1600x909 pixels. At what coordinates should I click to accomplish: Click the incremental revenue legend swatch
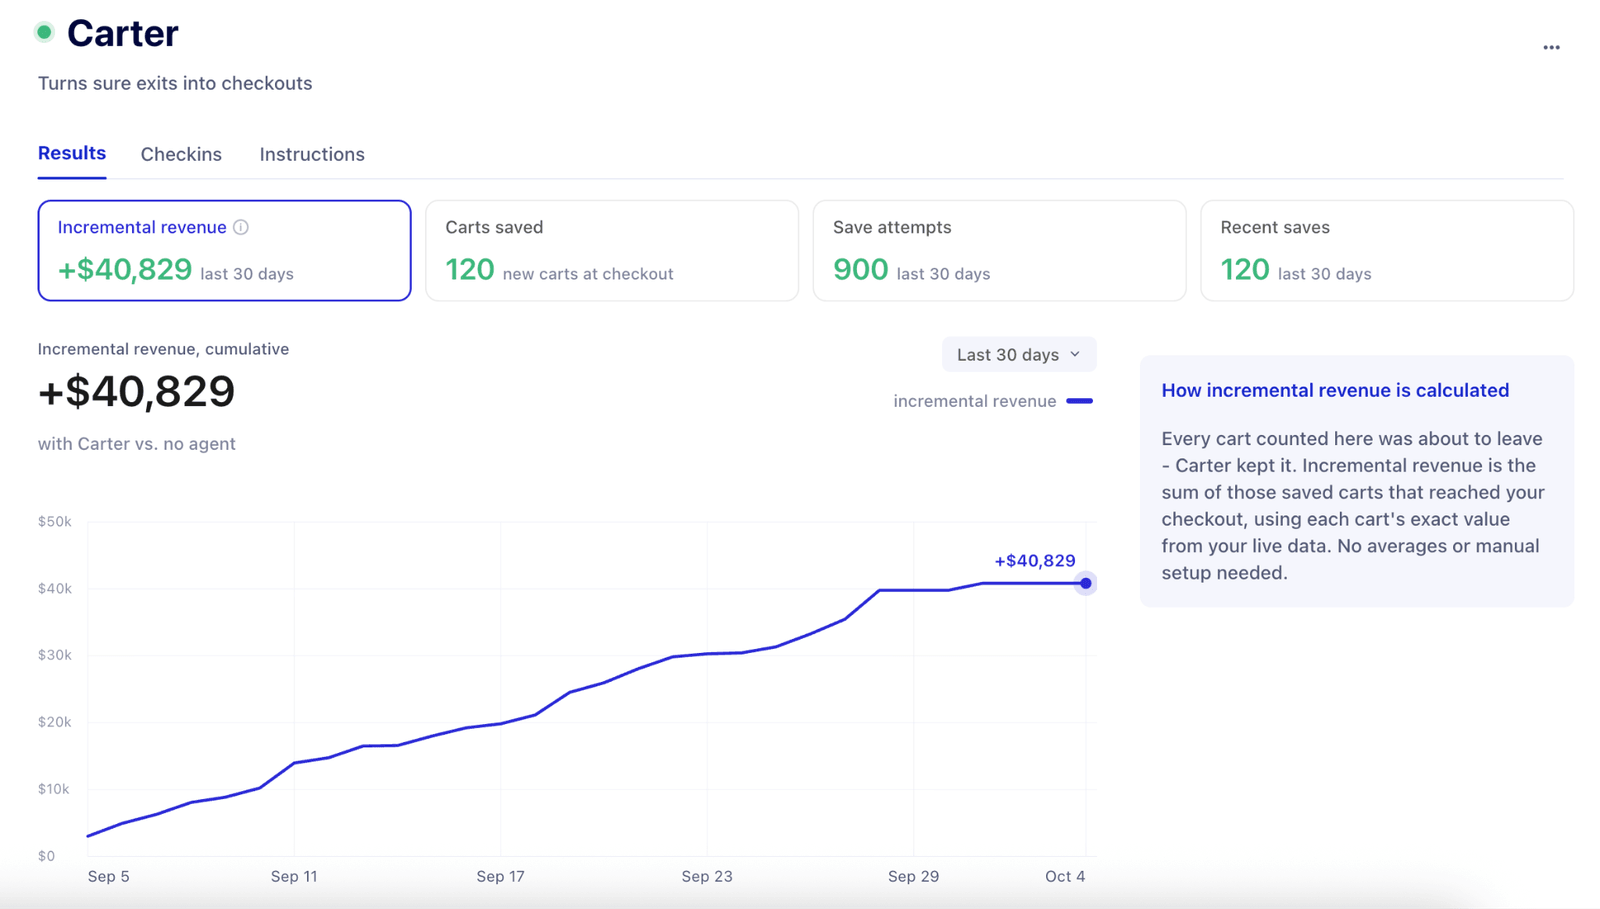click(1080, 401)
